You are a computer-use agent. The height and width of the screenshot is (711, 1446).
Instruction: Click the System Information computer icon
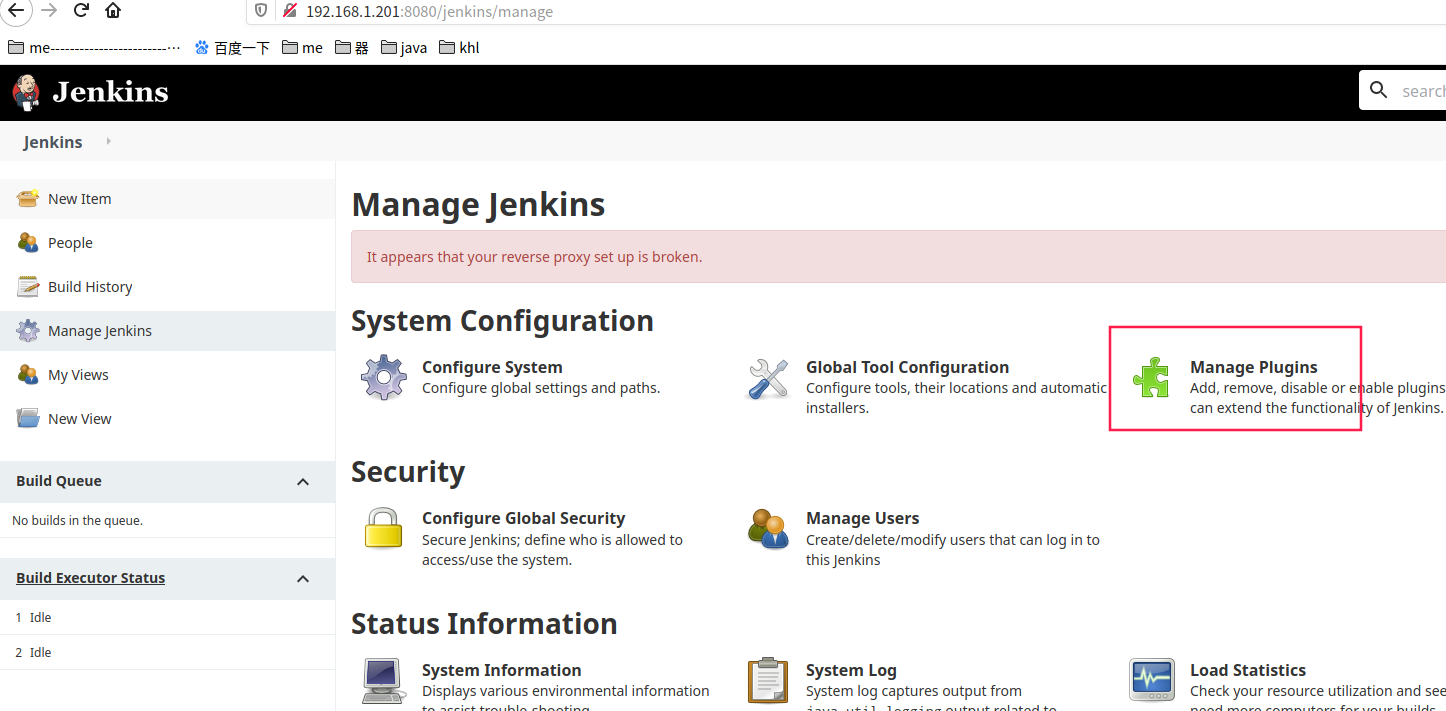click(x=383, y=681)
